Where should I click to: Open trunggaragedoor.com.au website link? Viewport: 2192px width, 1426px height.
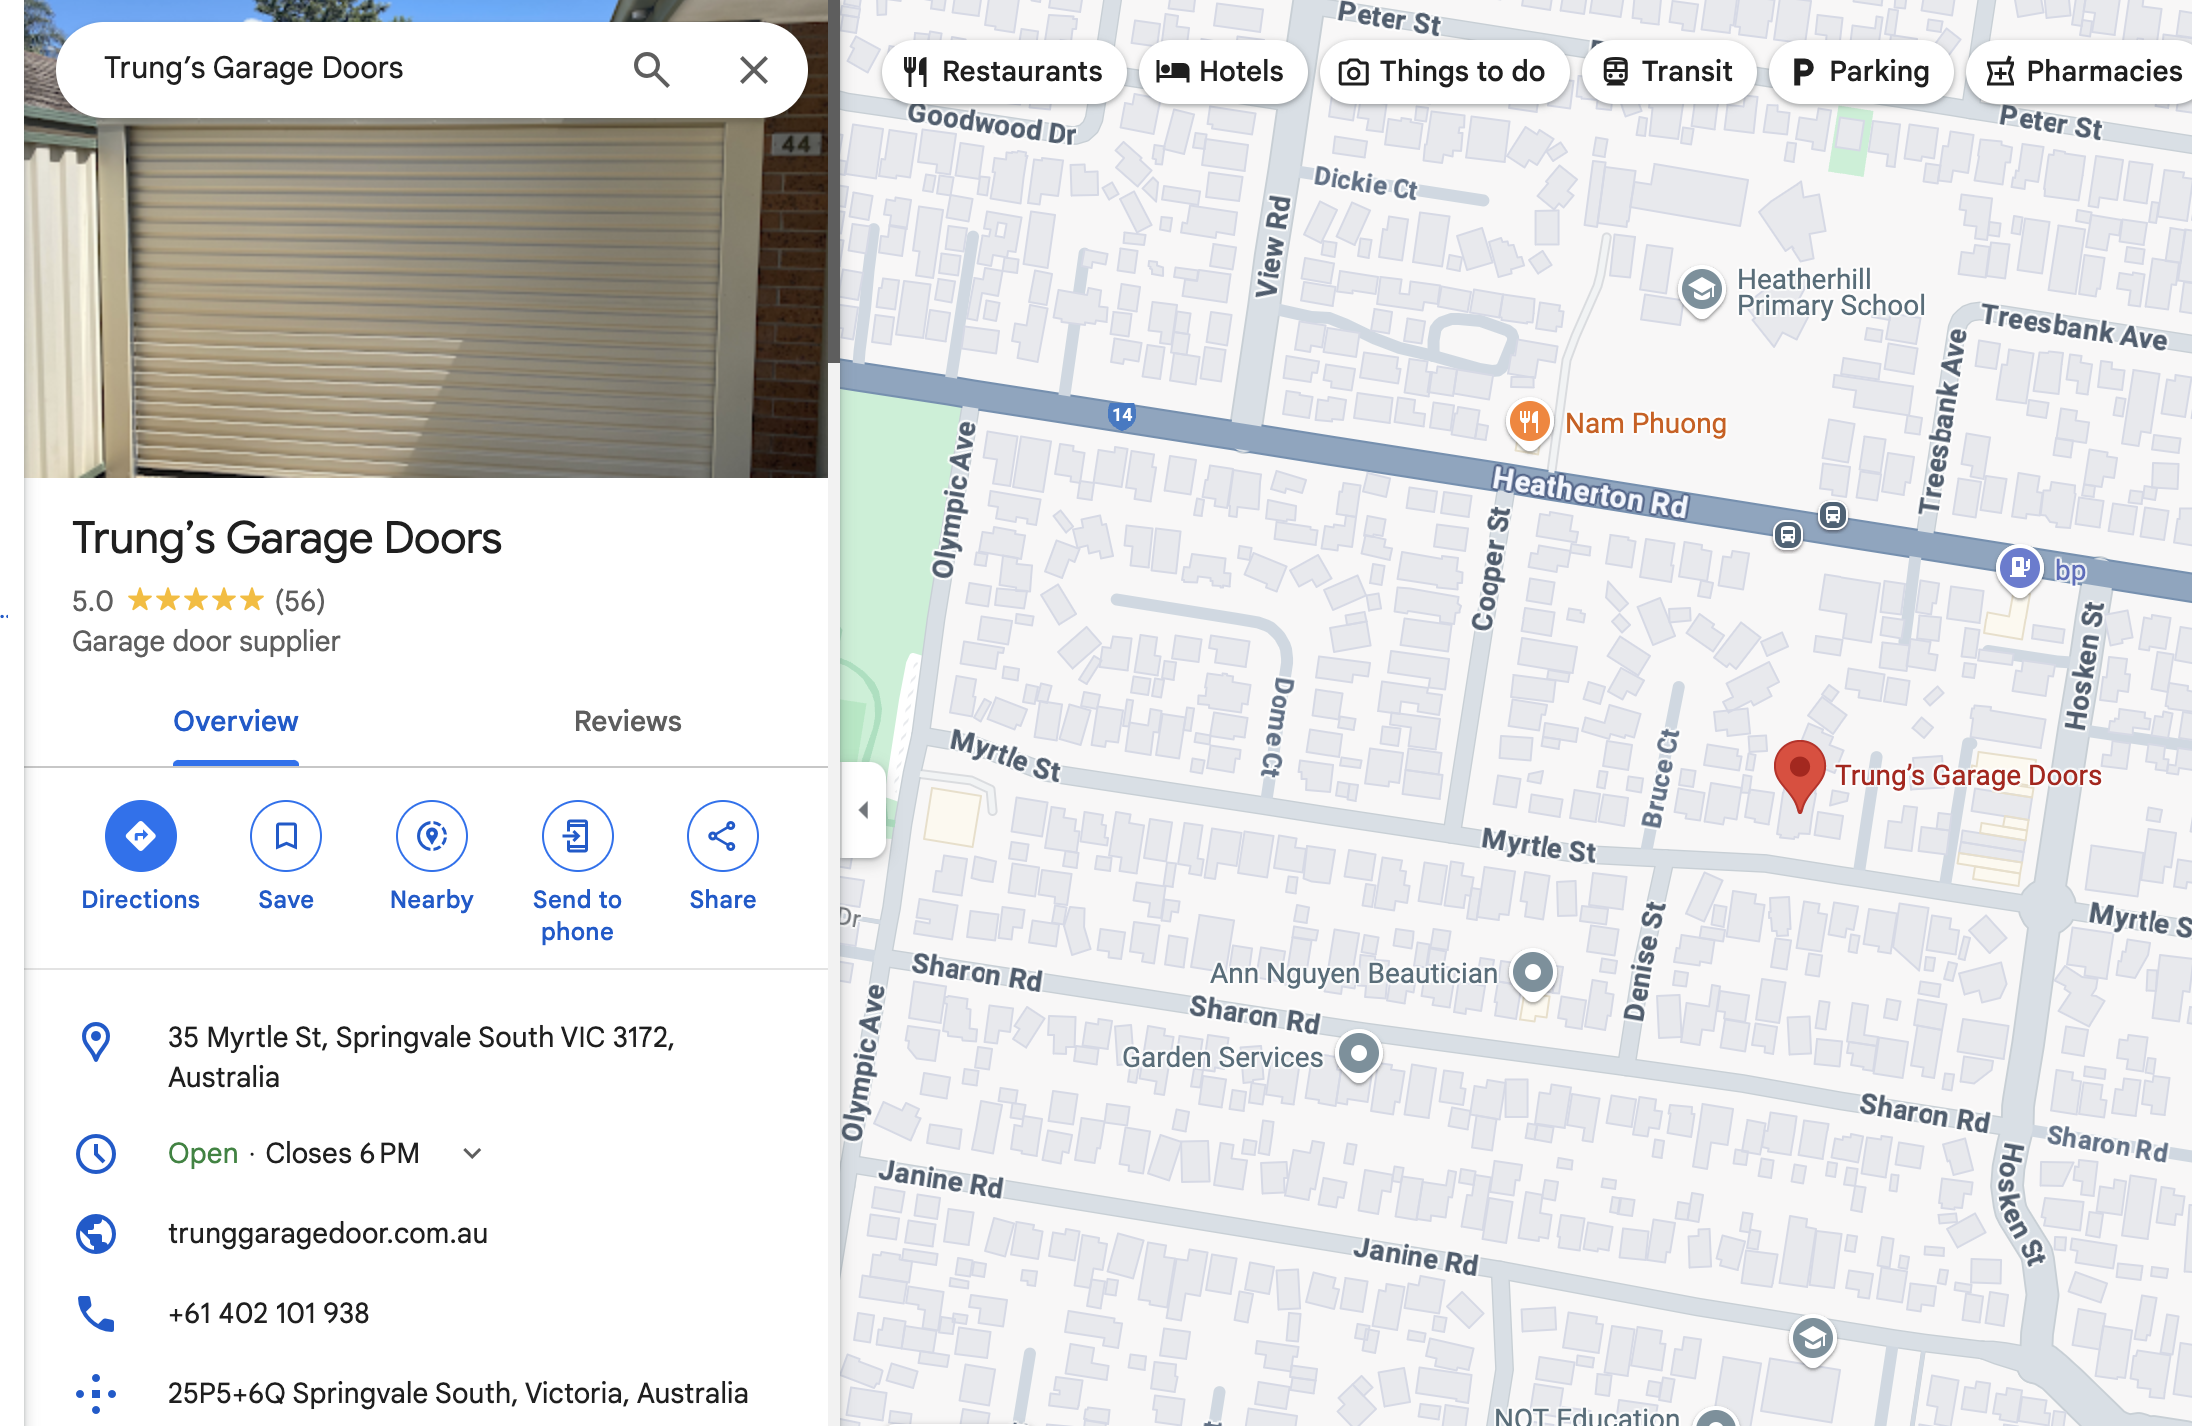point(328,1233)
